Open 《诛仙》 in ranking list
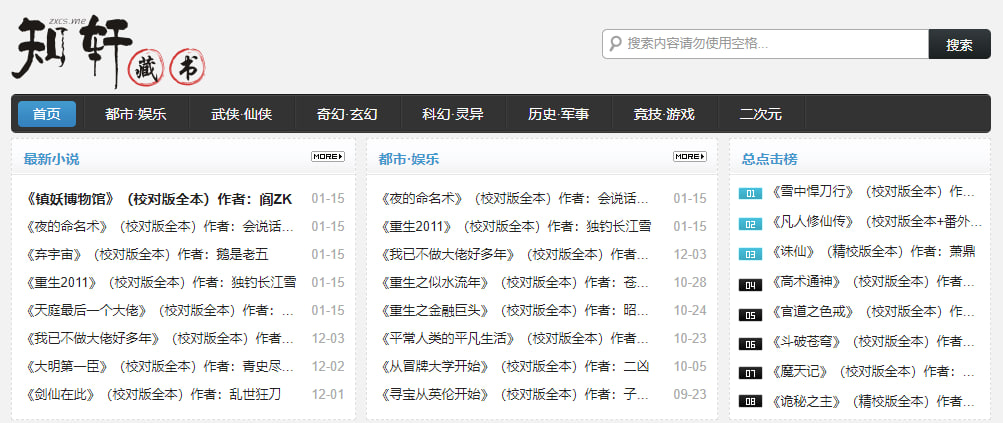This screenshot has width=1003, height=423. 873,251
